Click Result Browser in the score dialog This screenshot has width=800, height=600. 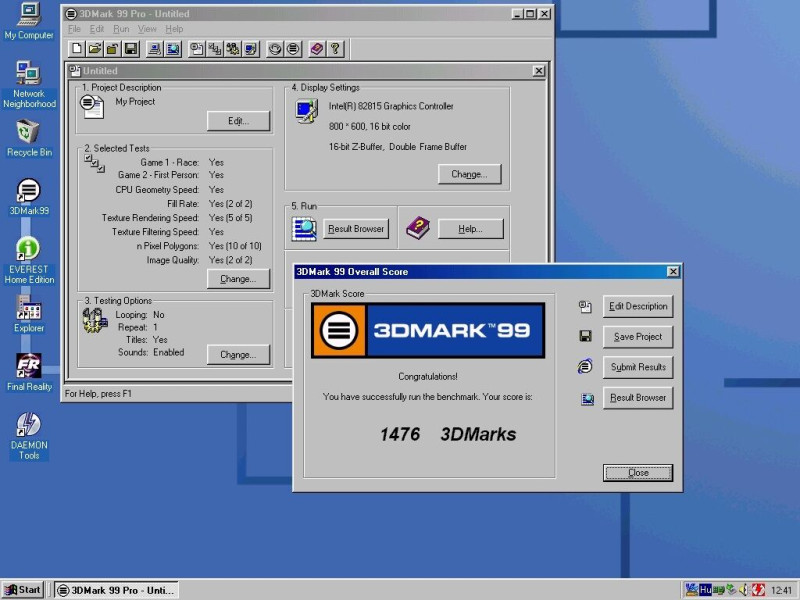tap(638, 398)
